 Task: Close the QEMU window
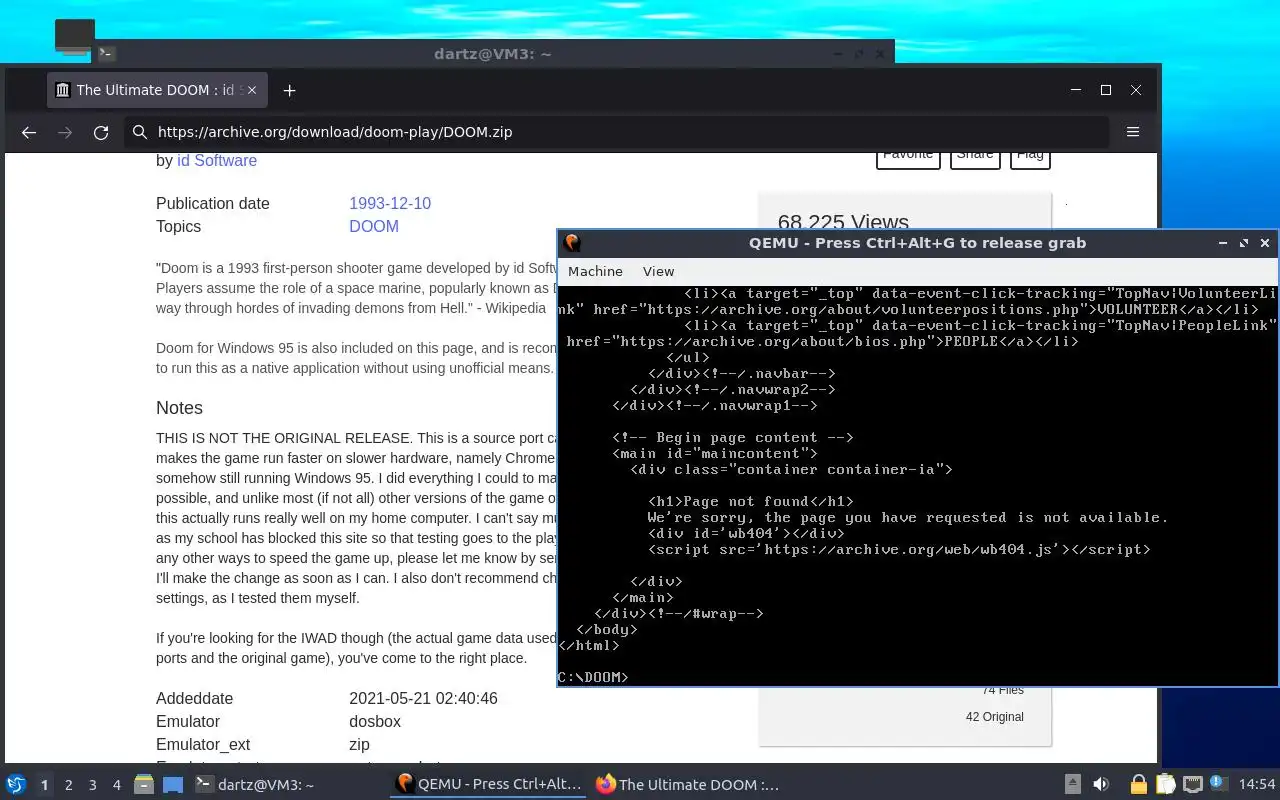coord(1265,243)
